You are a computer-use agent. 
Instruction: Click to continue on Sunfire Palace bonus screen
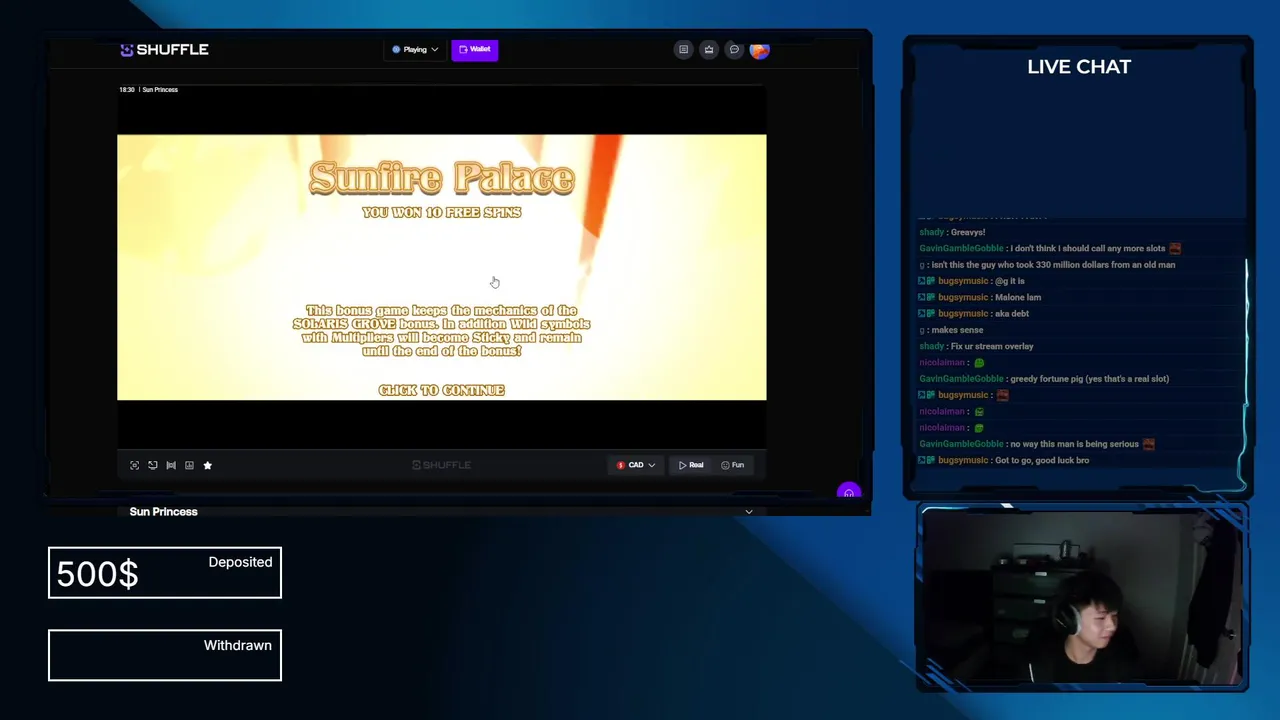click(441, 390)
